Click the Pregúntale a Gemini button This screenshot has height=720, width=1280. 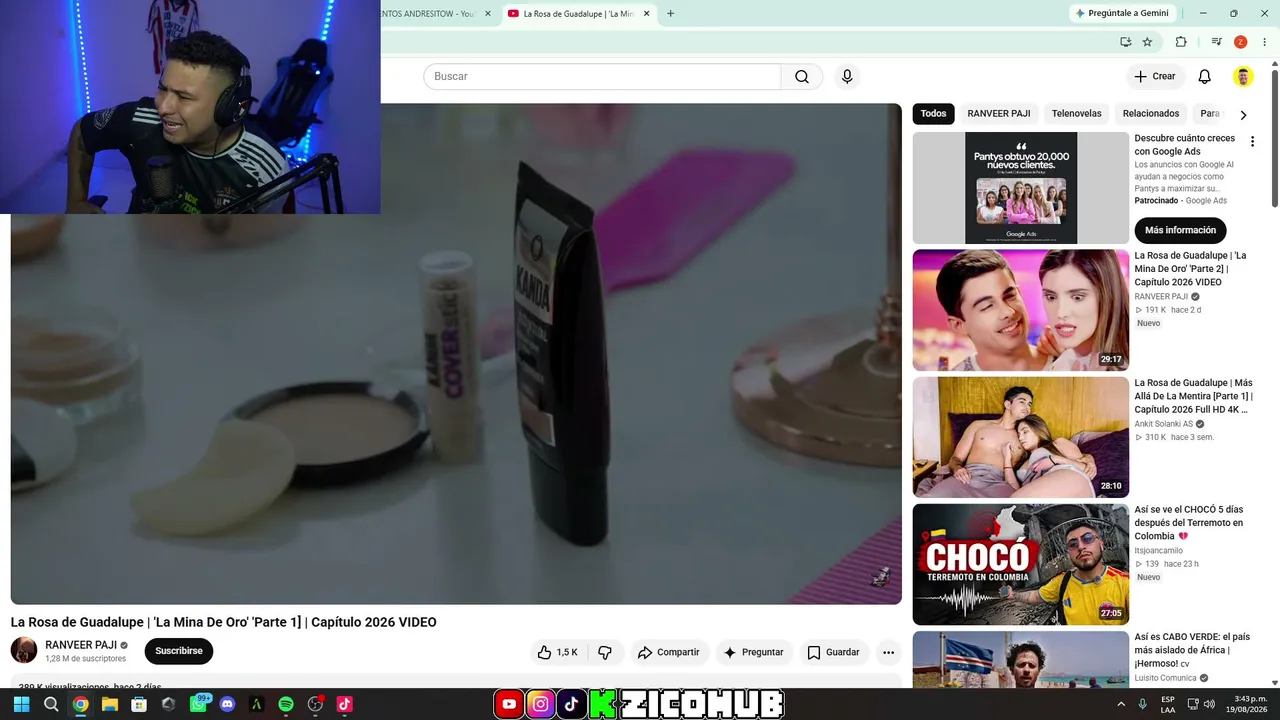pos(1121,14)
